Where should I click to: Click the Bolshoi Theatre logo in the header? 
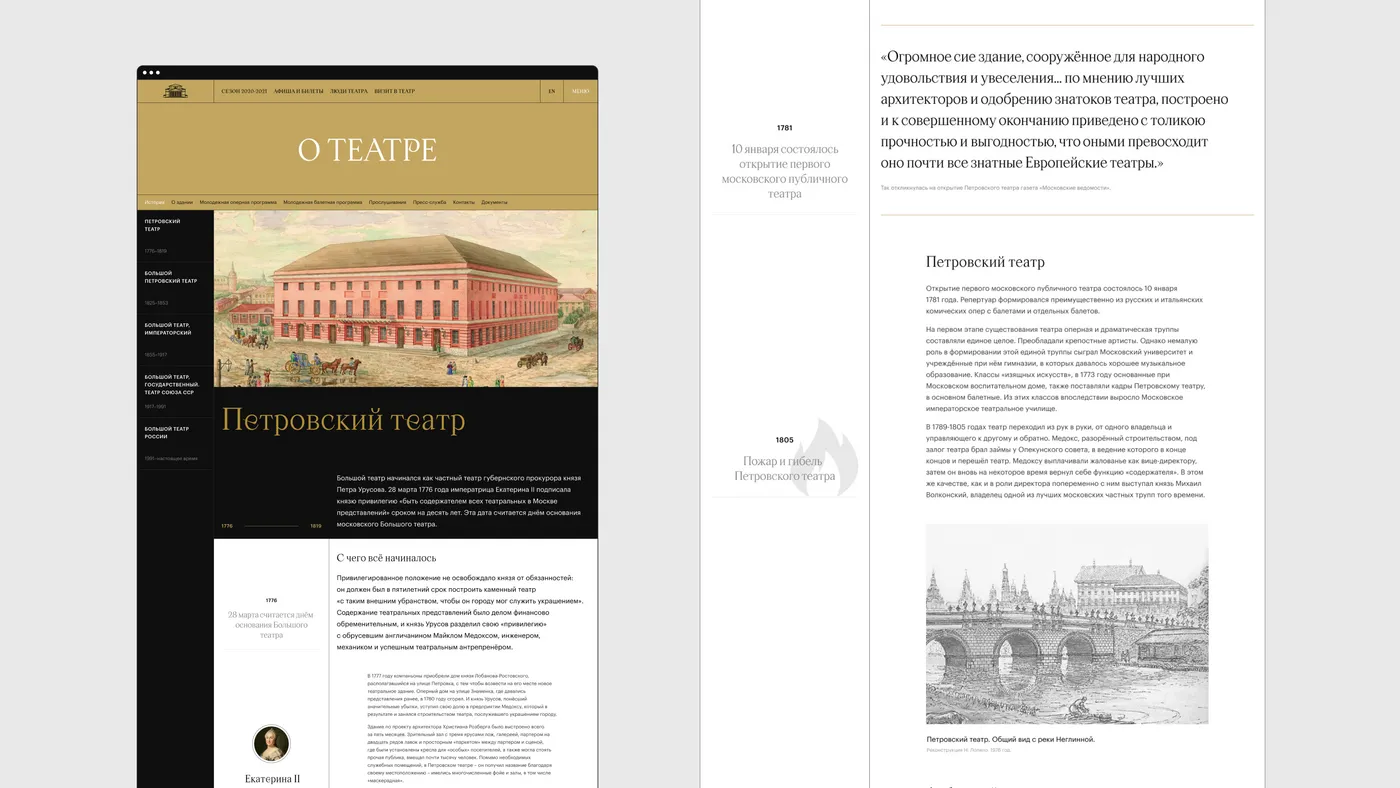(x=173, y=89)
